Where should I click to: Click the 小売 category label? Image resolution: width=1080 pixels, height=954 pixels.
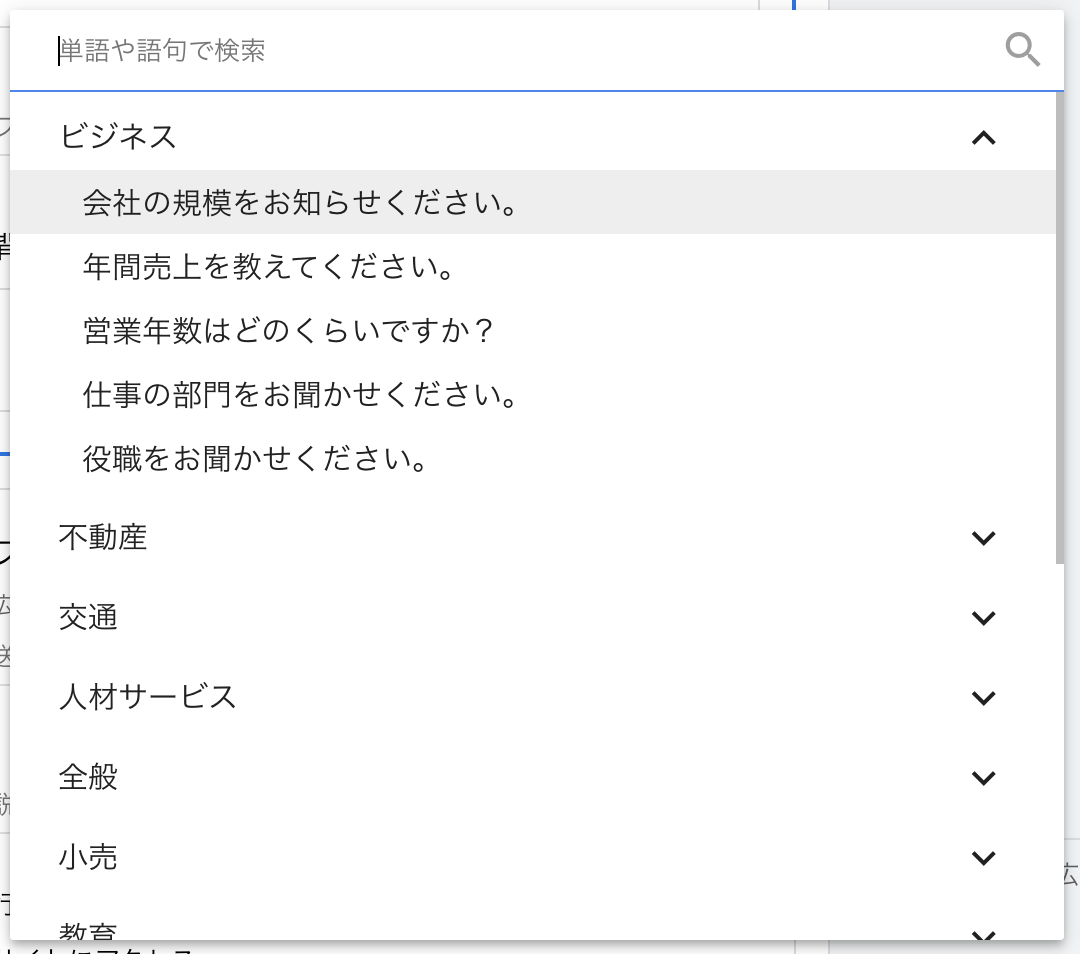pos(88,857)
